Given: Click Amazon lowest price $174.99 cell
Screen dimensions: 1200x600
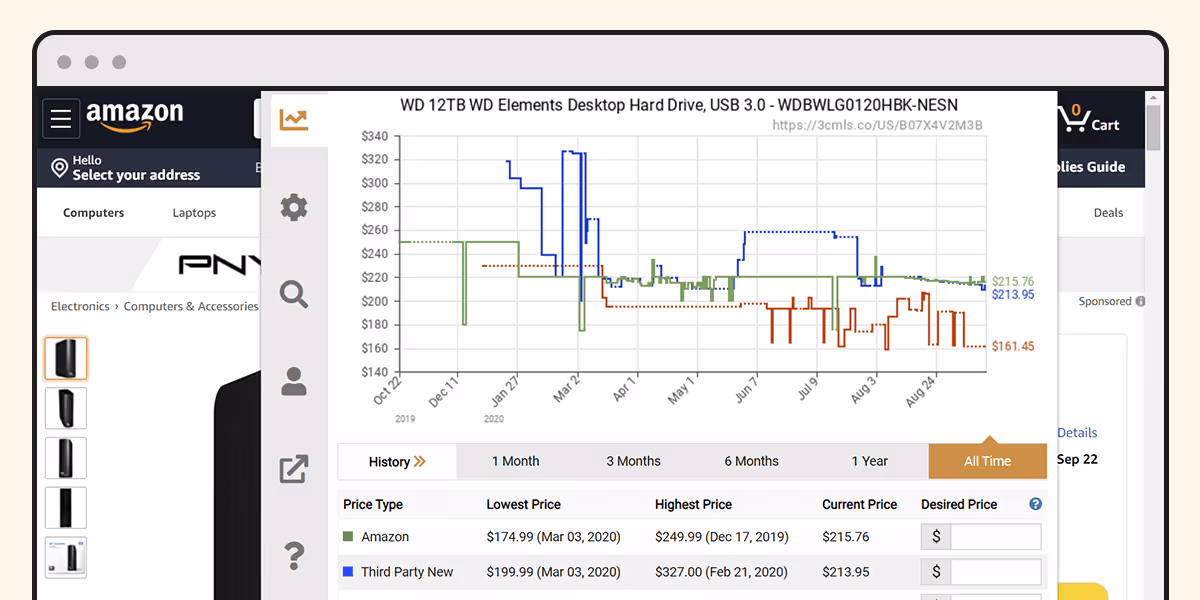Looking at the screenshot, I should click(554, 537).
